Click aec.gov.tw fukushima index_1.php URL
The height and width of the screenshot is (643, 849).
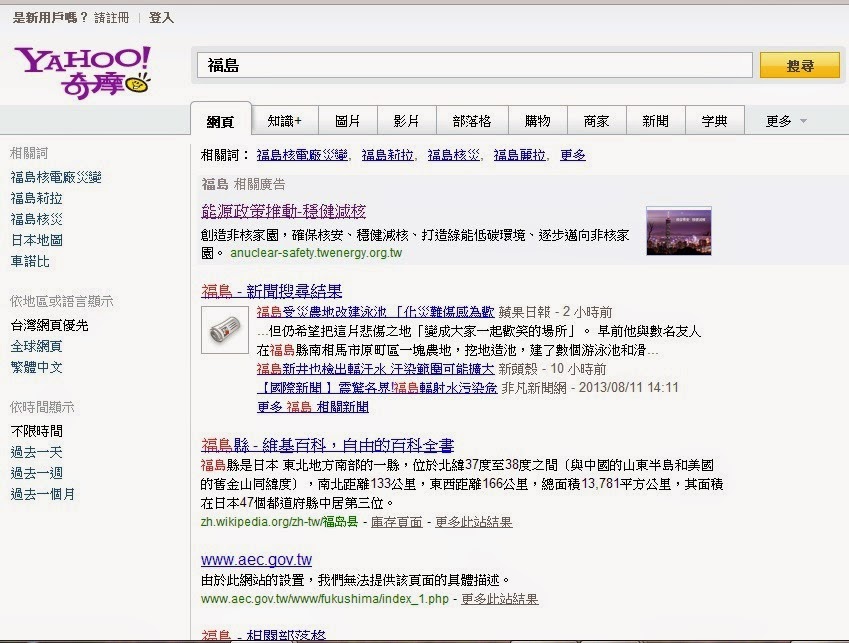pos(325,599)
